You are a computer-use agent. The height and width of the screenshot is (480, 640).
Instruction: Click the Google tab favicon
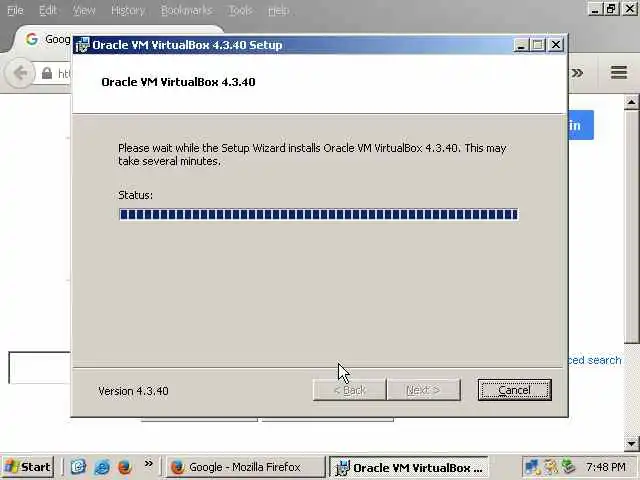pos(32,39)
